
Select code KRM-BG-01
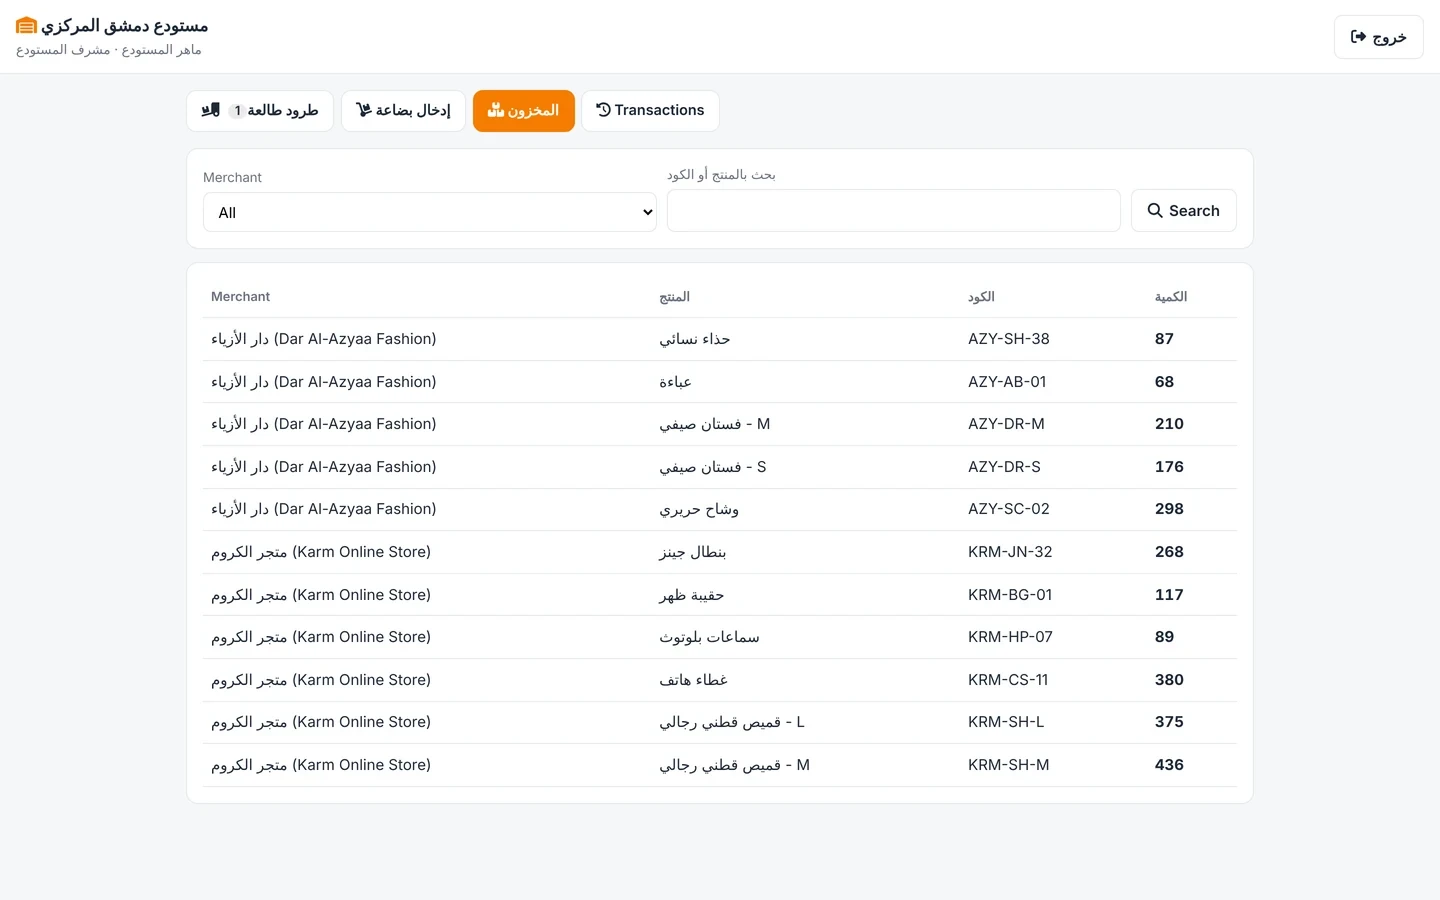(1010, 595)
